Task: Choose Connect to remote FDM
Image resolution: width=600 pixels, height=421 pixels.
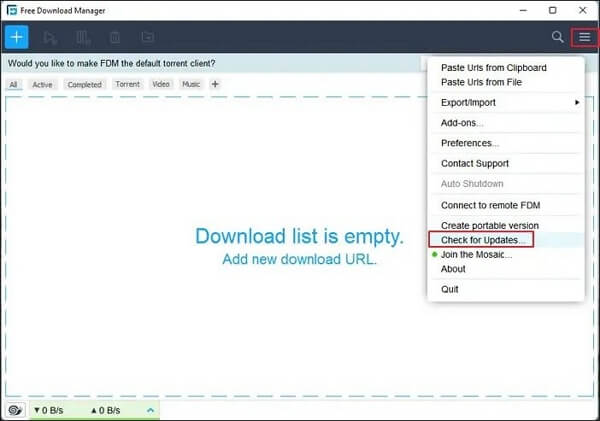Action: pyautogui.click(x=506, y=205)
